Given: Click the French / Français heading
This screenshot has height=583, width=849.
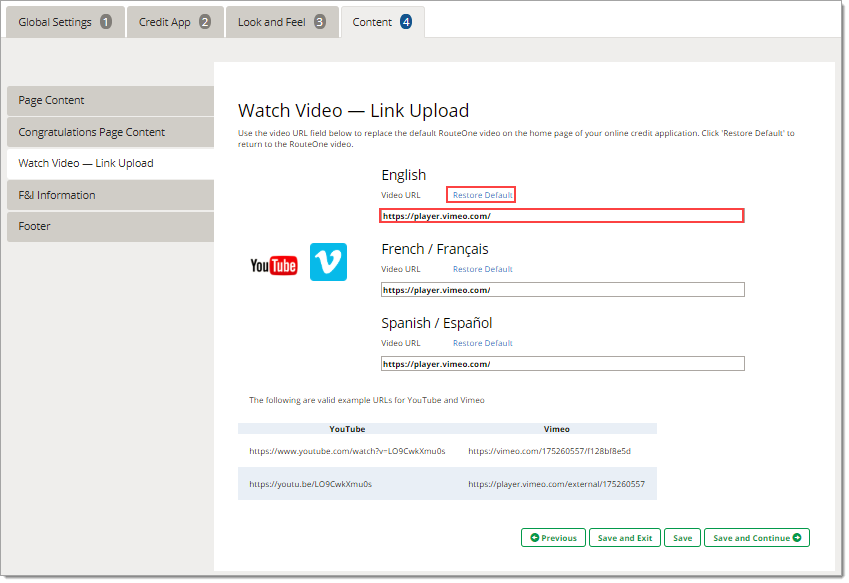Looking at the screenshot, I should (x=435, y=249).
